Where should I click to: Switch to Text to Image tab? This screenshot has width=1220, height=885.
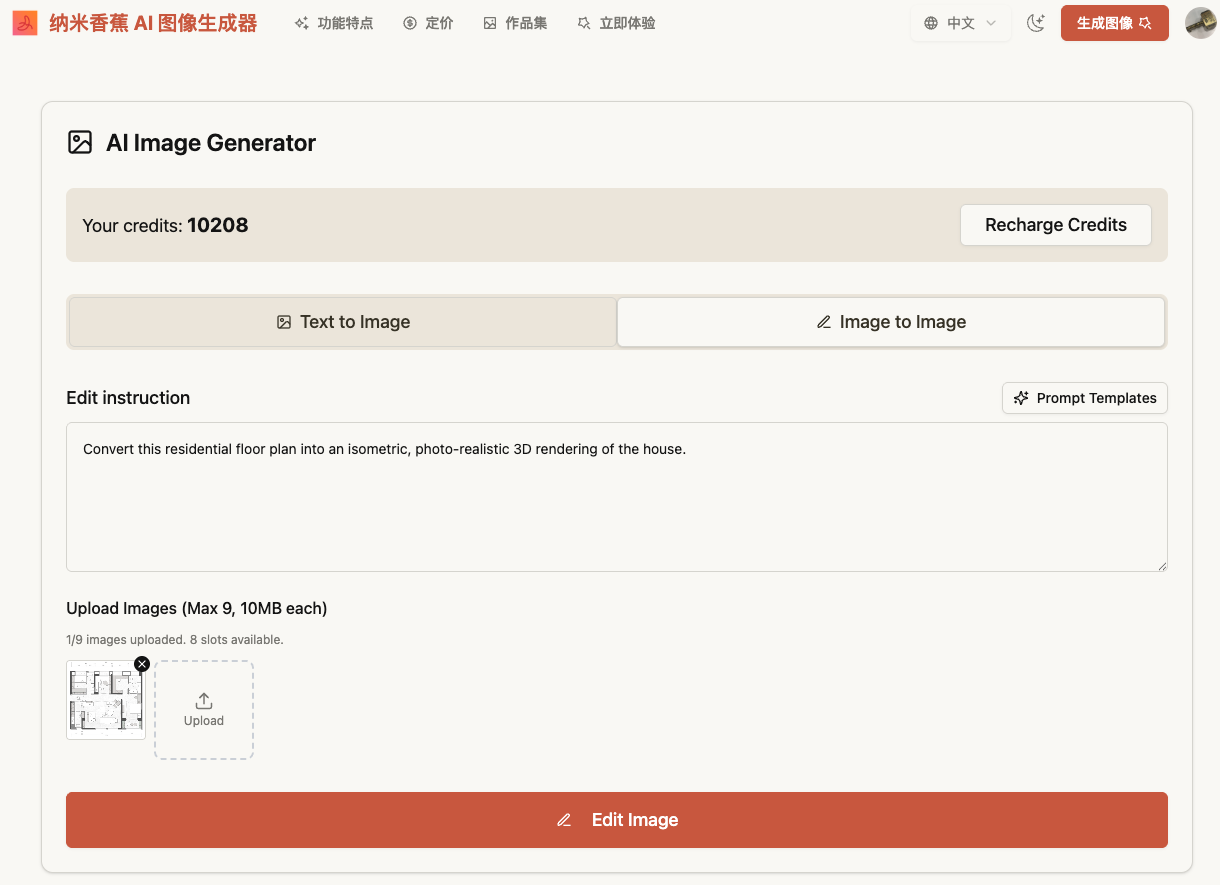pos(342,322)
